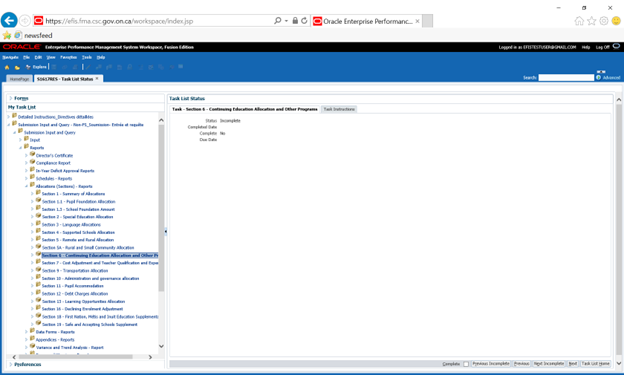Open the Tools menu
The image size is (624, 375).
pyautogui.click(x=87, y=57)
